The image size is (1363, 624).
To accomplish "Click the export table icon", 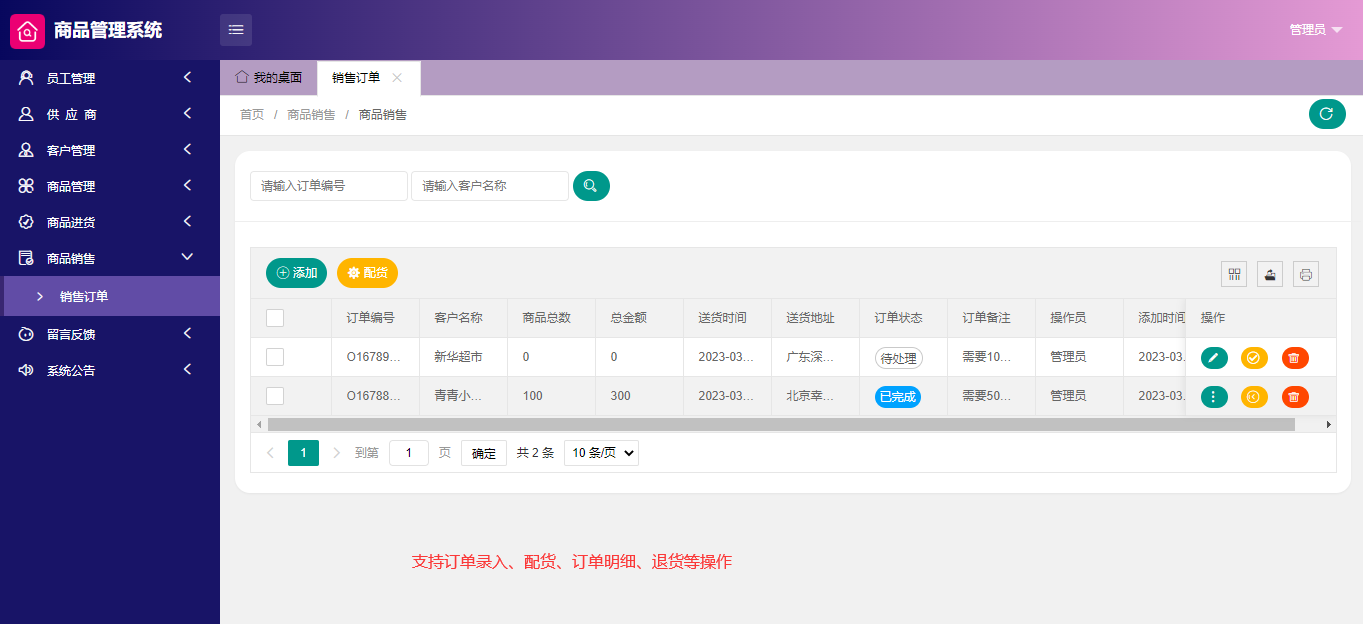I will (1270, 274).
